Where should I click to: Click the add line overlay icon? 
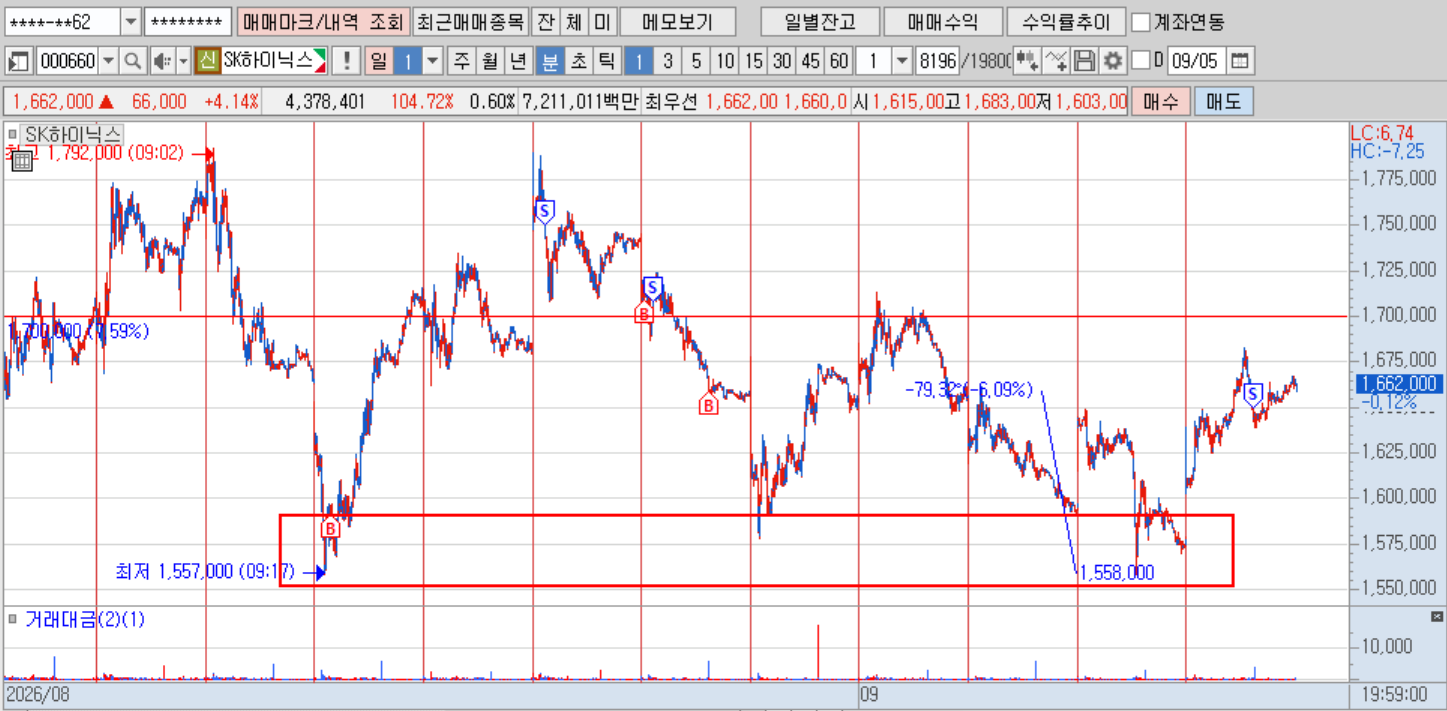point(1055,61)
